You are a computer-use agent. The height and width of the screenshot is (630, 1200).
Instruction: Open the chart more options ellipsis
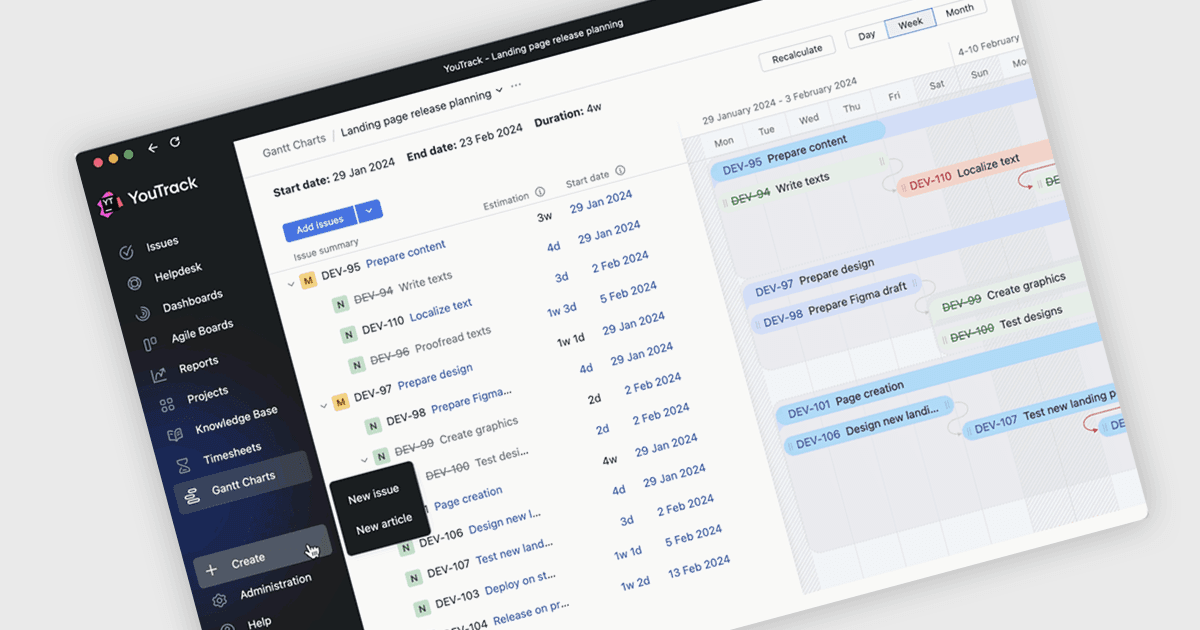(516, 86)
